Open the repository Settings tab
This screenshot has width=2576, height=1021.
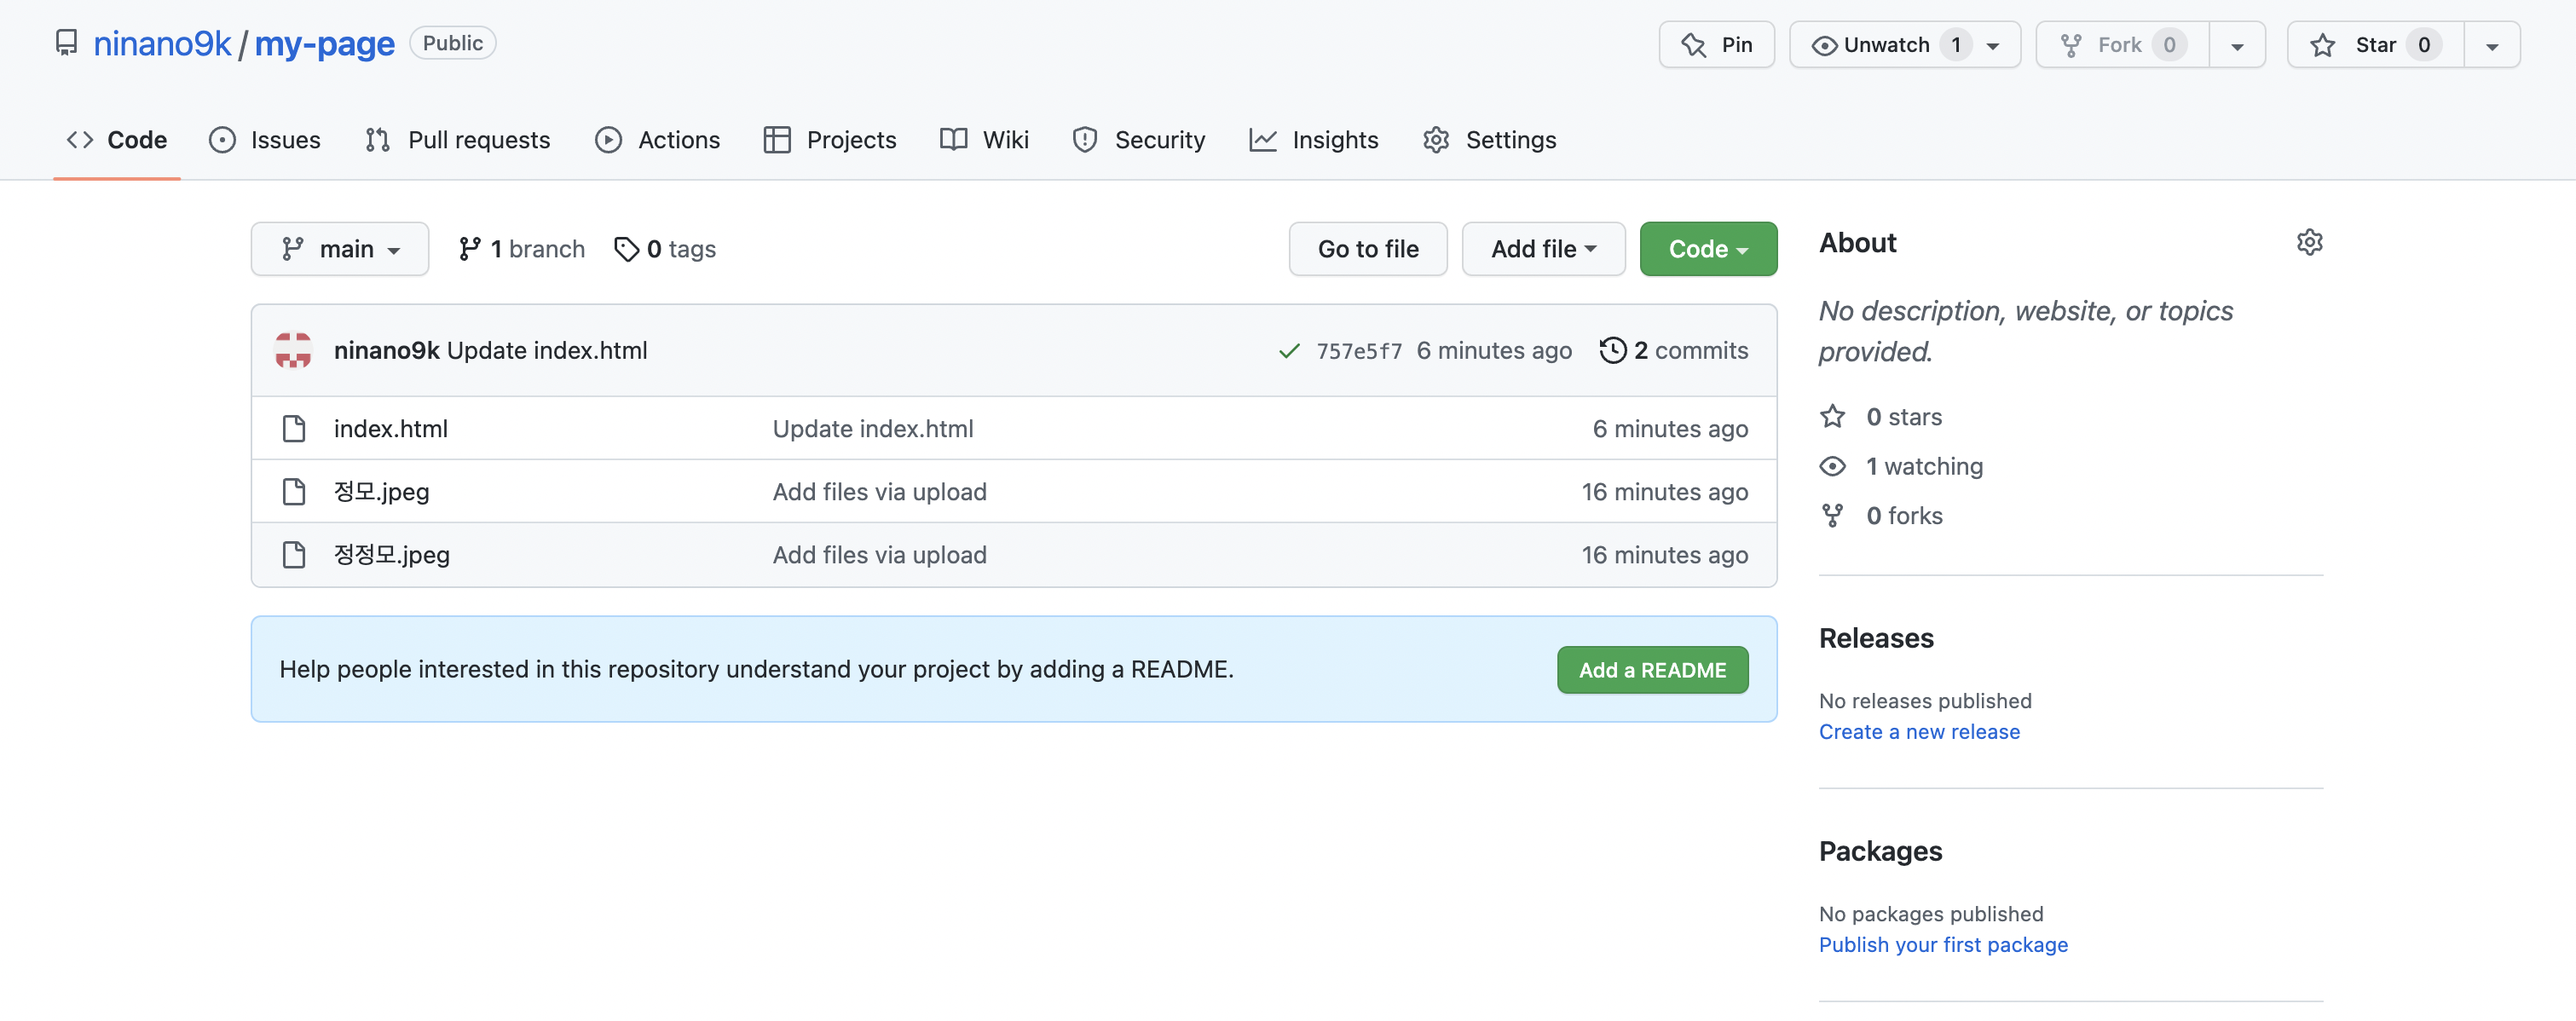point(1490,140)
